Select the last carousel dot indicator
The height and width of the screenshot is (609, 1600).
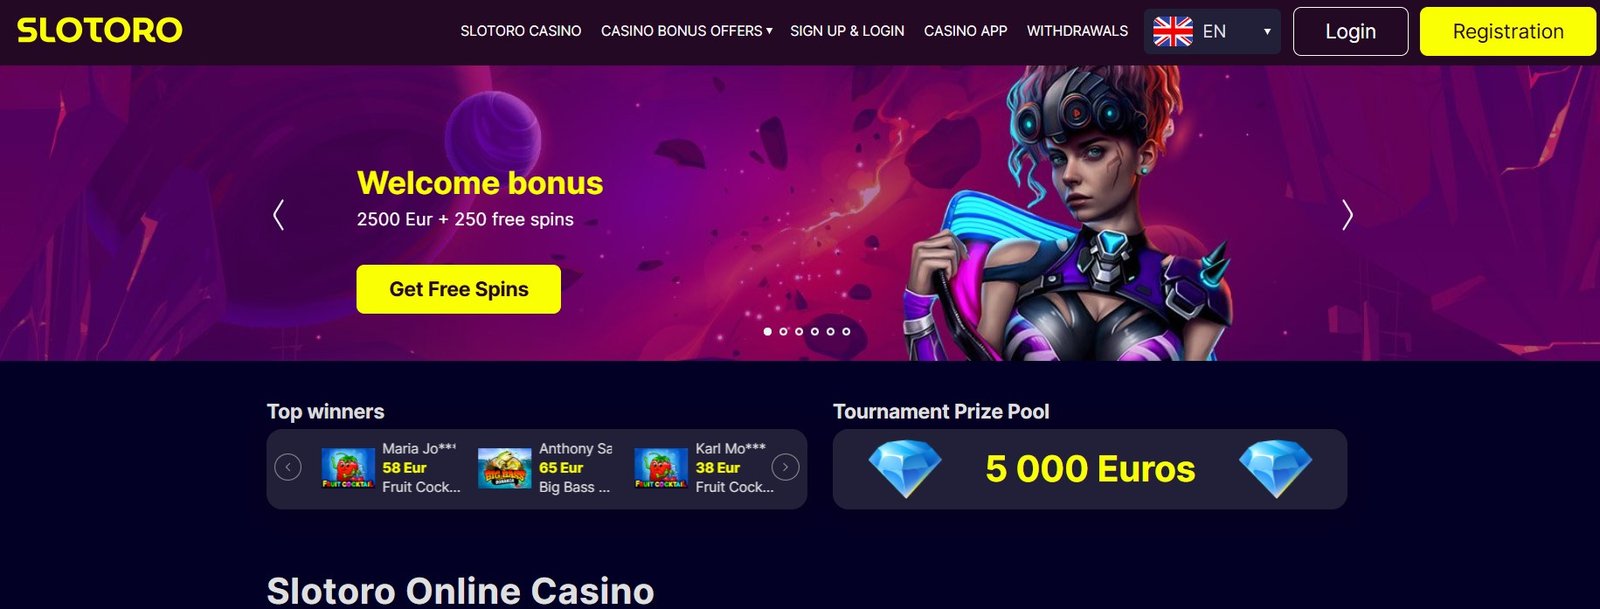[x=846, y=331]
